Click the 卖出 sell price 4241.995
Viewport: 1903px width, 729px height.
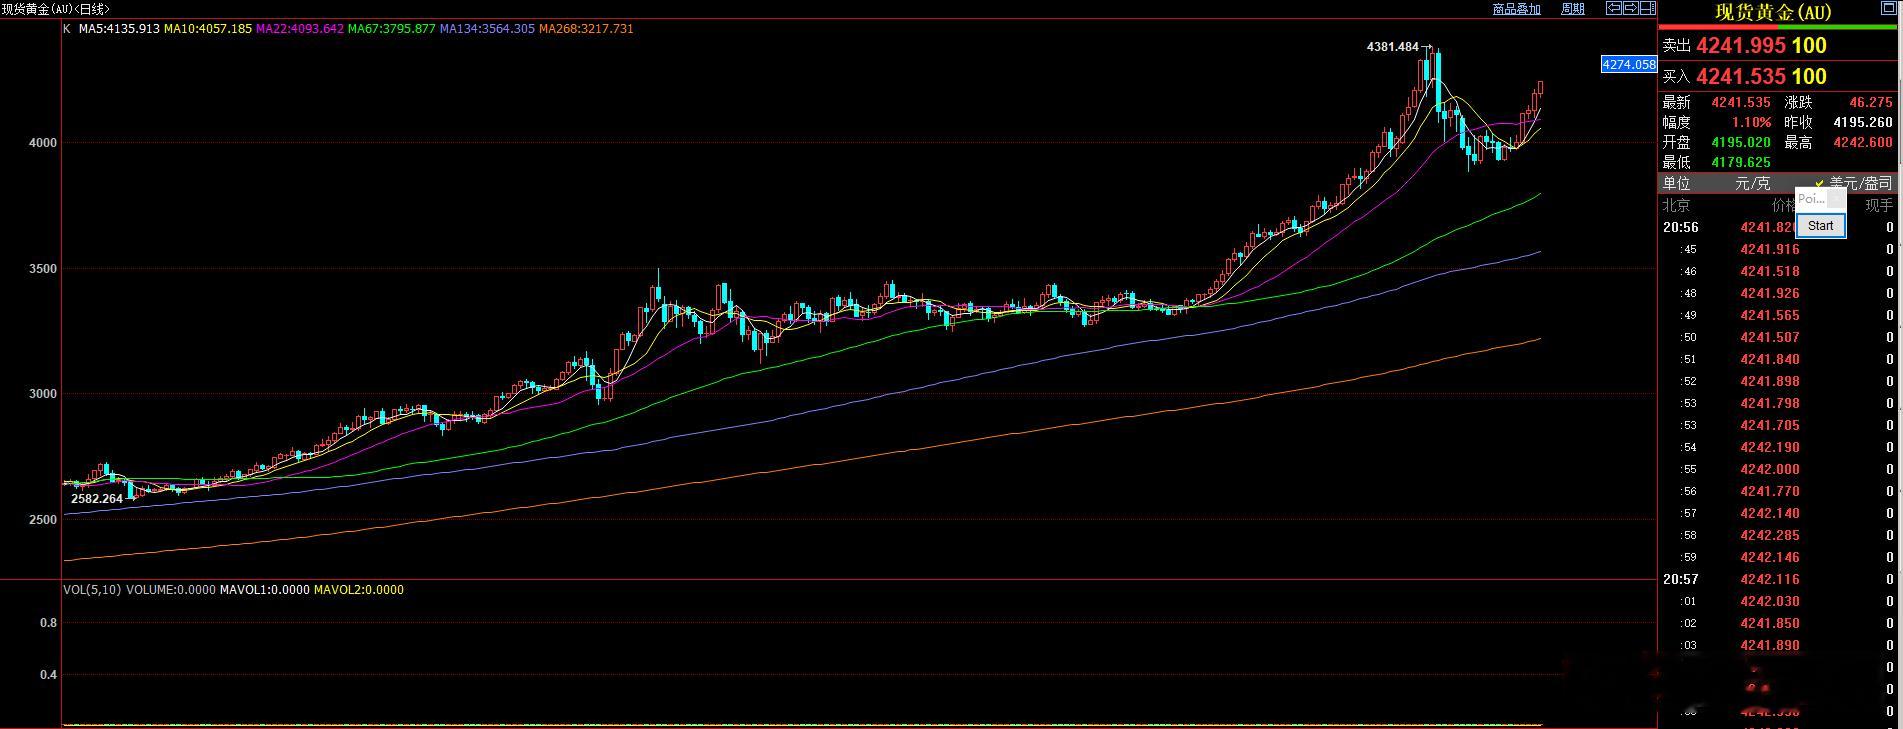(1741, 45)
